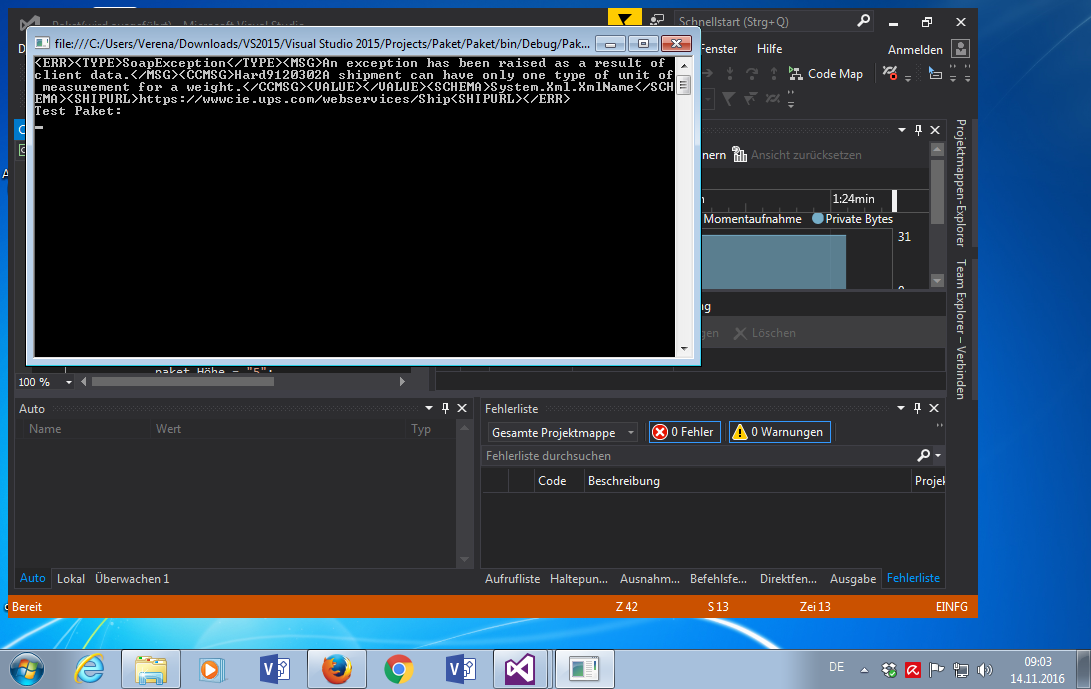Open the Hilfe menu
This screenshot has height=689, width=1091.
769,49
